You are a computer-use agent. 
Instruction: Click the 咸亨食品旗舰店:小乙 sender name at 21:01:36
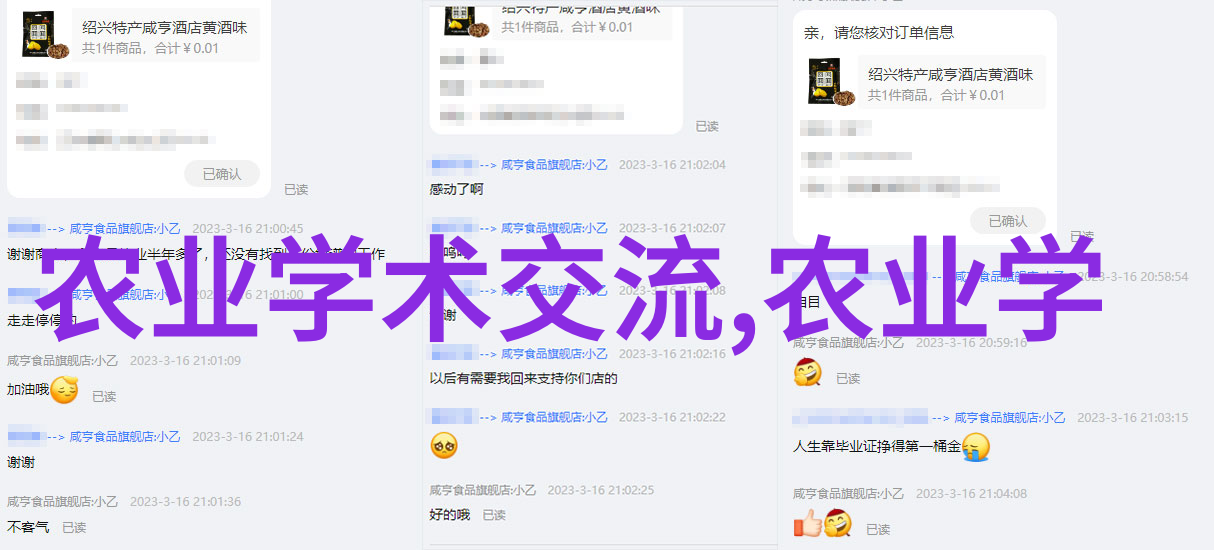pyautogui.click(x=61, y=502)
